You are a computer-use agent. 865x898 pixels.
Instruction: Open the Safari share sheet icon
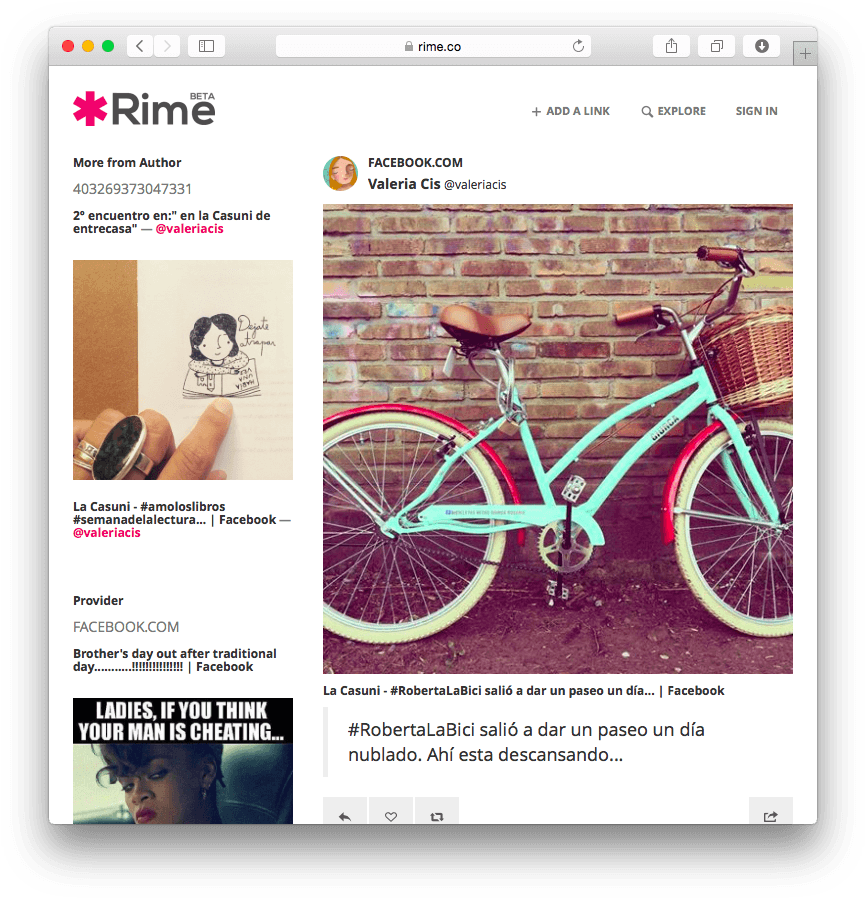pyautogui.click(x=671, y=46)
